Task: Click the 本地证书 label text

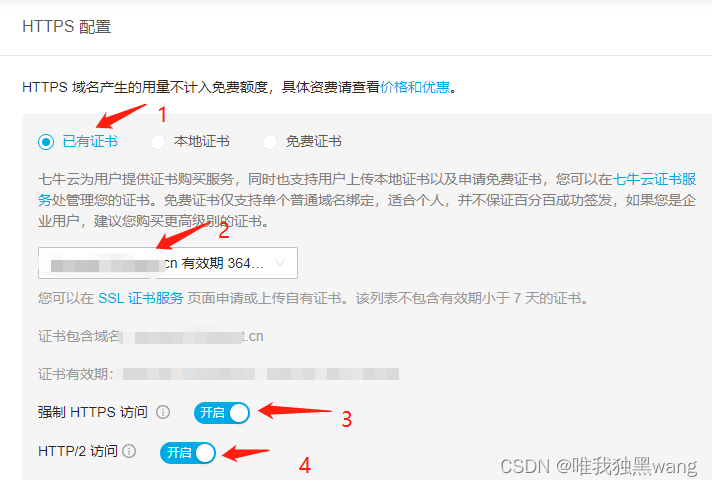Action: pos(202,142)
